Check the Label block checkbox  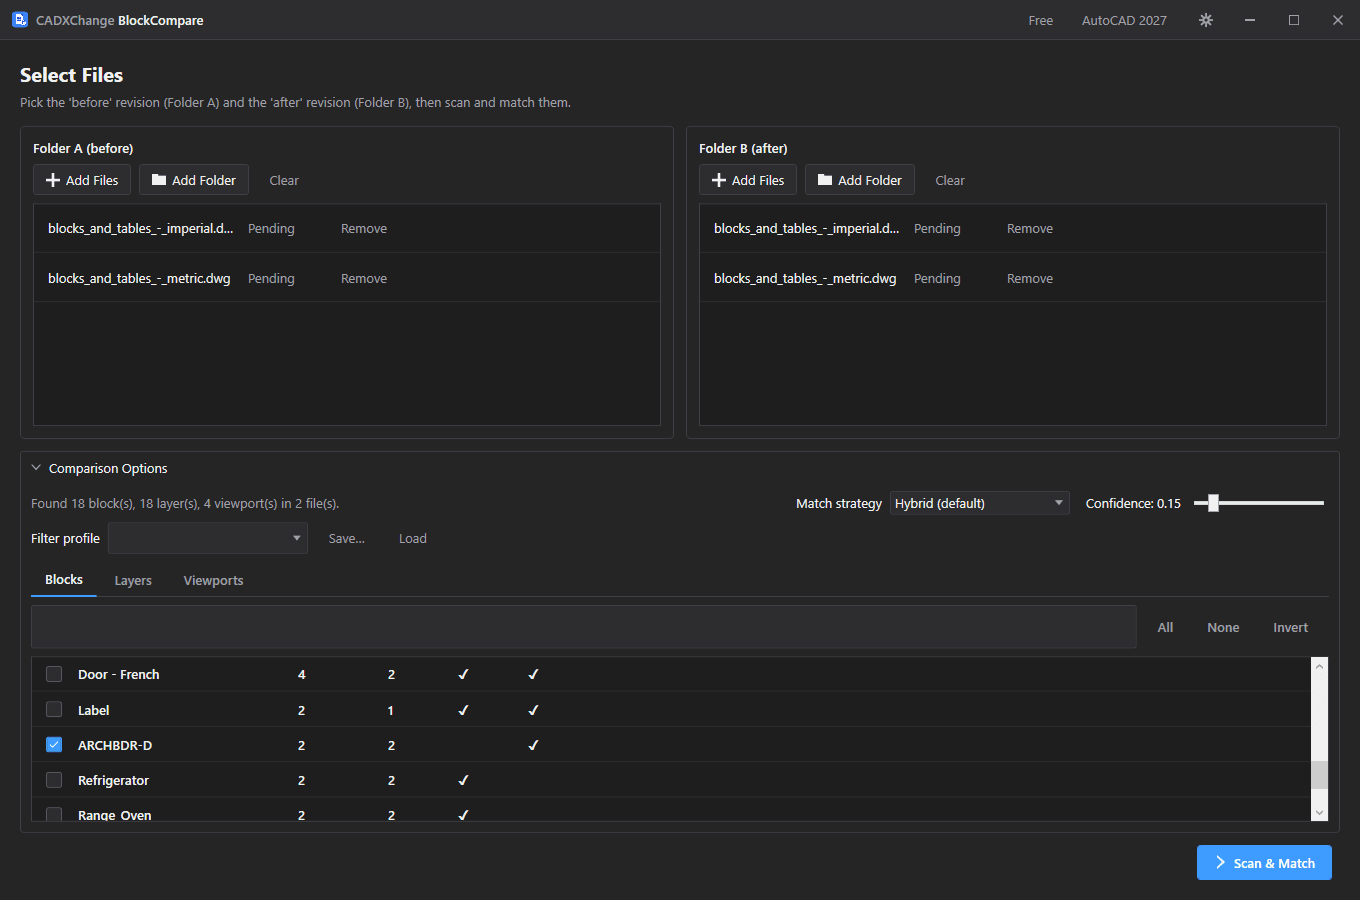tap(54, 710)
